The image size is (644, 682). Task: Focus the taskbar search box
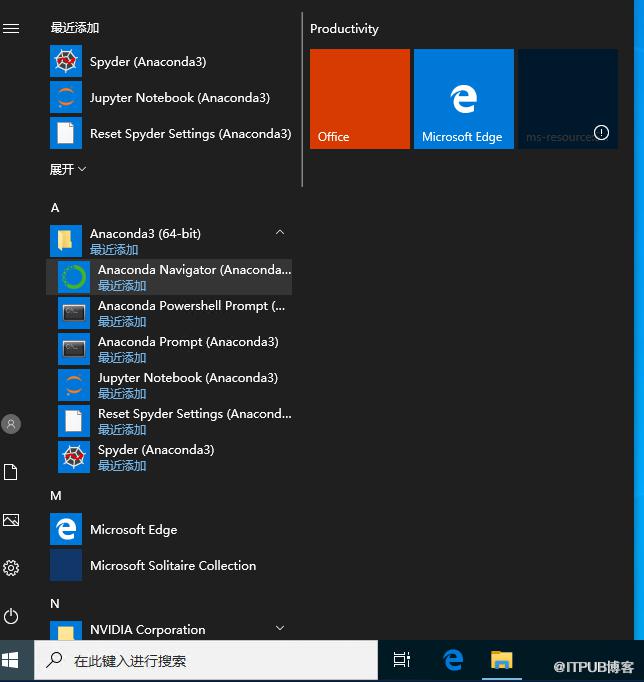[x=206, y=660]
